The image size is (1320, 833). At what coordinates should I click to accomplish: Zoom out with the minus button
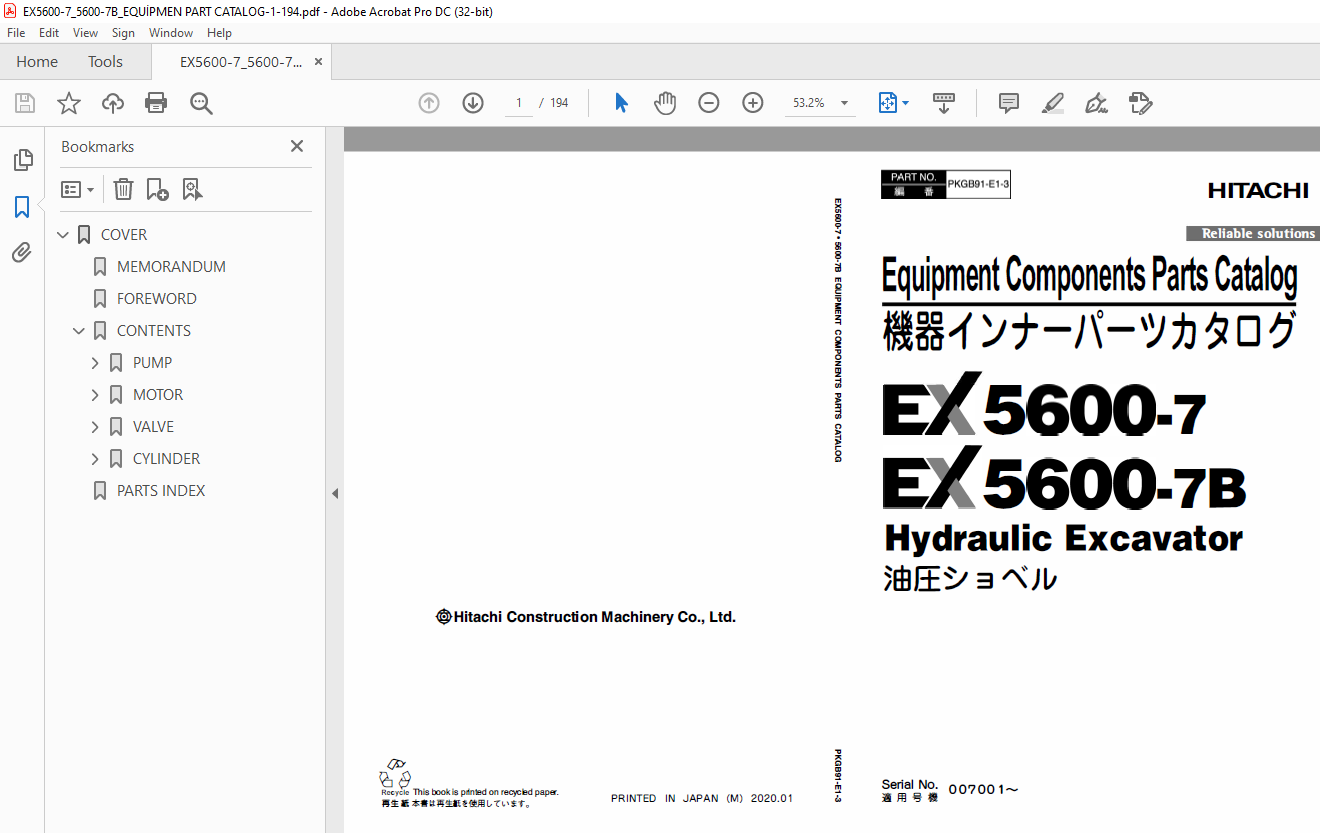[709, 103]
